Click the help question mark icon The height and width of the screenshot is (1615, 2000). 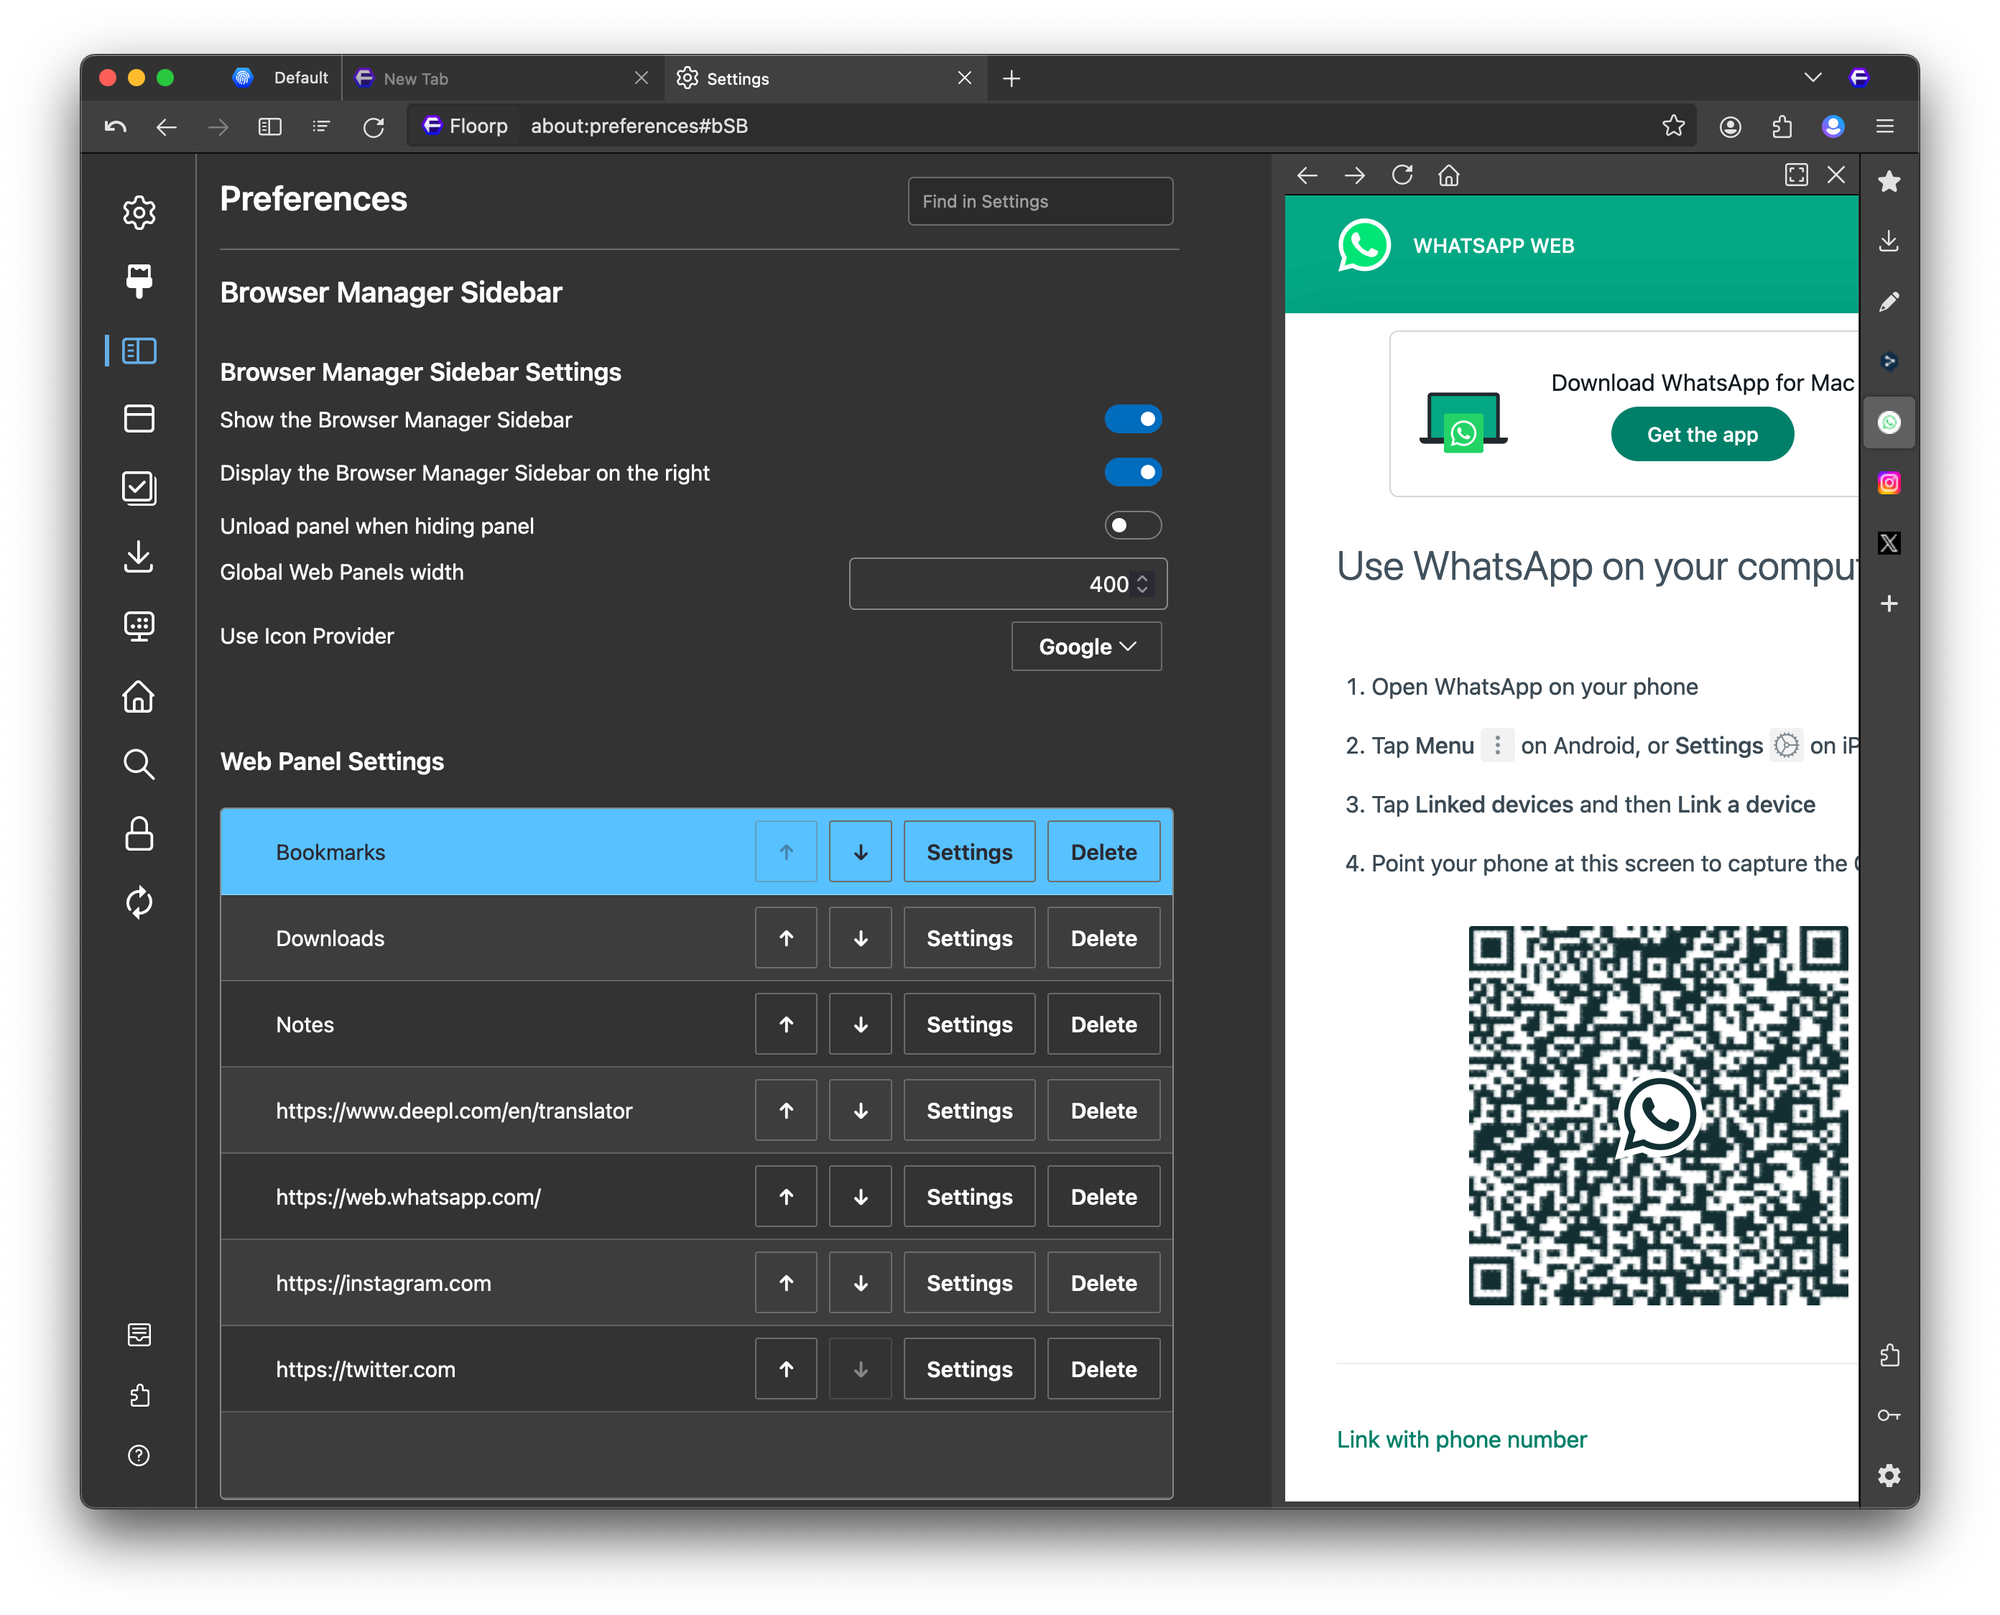click(x=139, y=1455)
